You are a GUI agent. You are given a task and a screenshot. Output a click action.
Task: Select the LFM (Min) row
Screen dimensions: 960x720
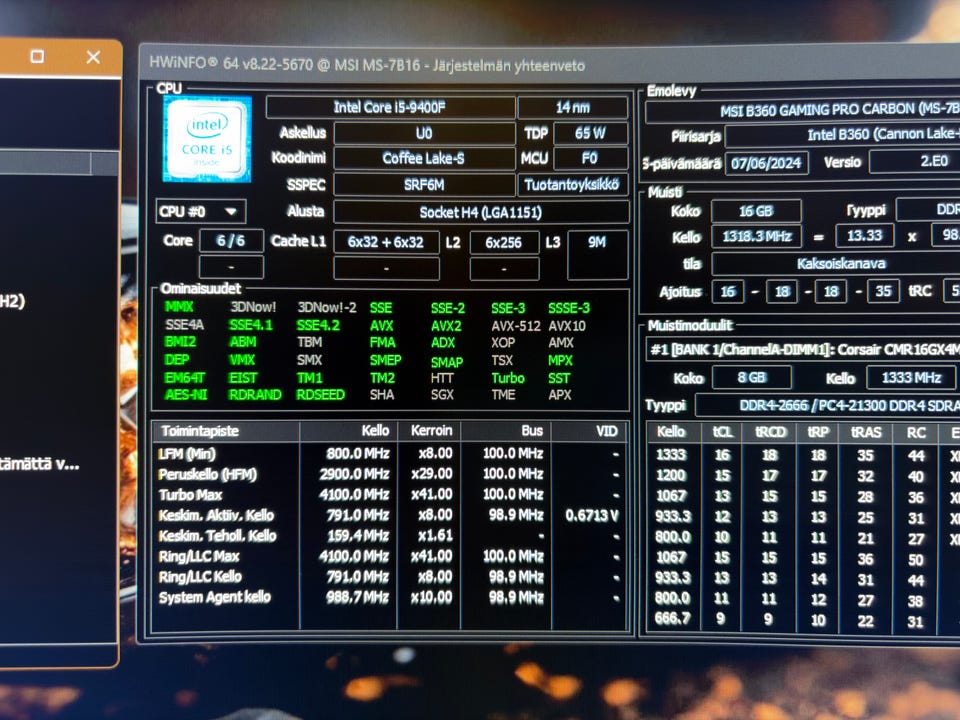tap(390, 454)
